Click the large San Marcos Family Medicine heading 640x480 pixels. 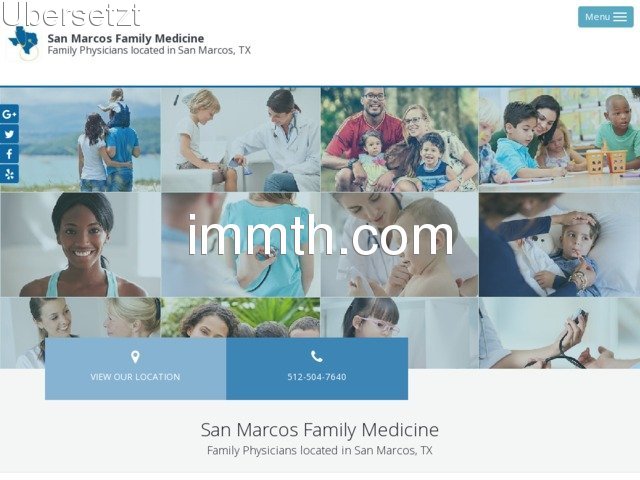tap(320, 430)
